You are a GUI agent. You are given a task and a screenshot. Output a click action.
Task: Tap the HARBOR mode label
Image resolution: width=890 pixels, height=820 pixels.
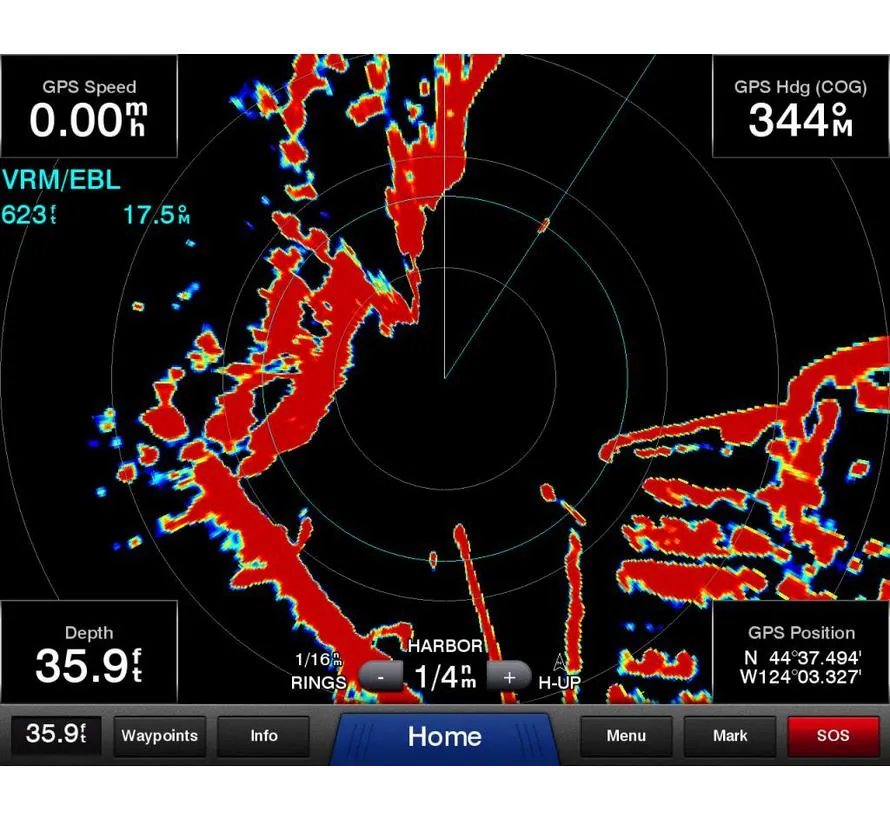click(x=445, y=646)
